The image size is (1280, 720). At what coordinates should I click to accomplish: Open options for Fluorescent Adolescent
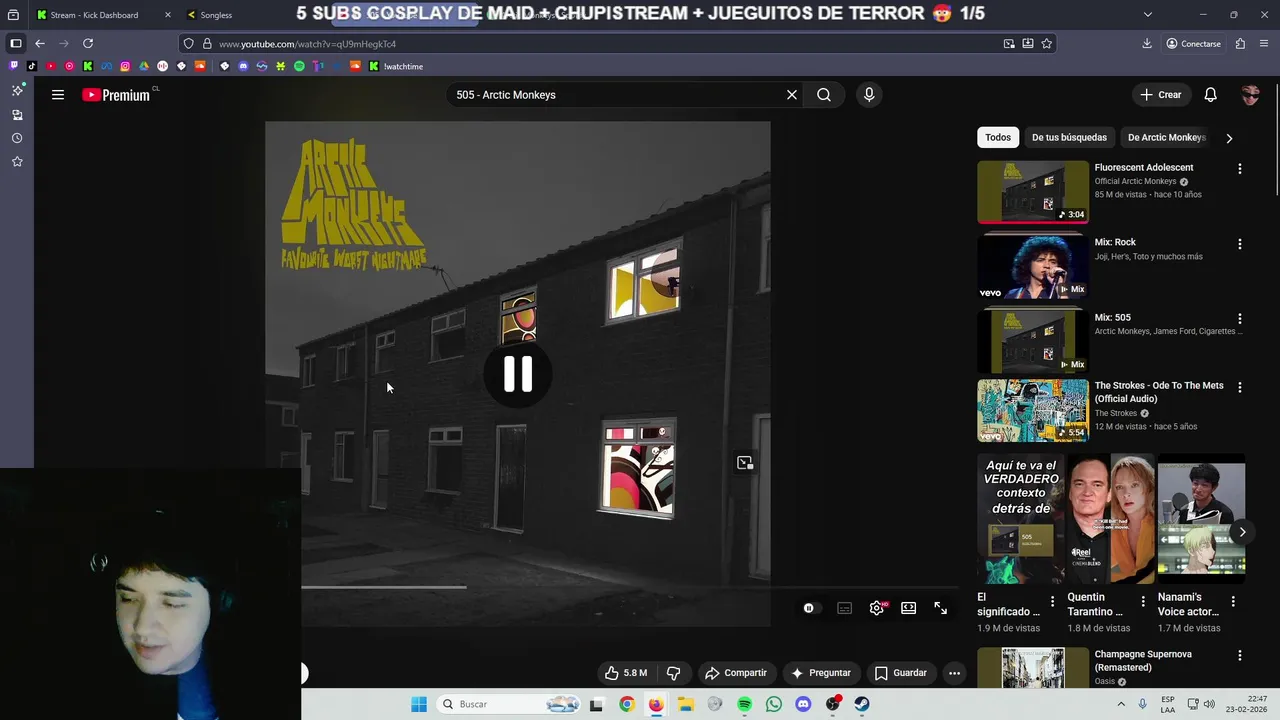pyautogui.click(x=1240, y=169)
